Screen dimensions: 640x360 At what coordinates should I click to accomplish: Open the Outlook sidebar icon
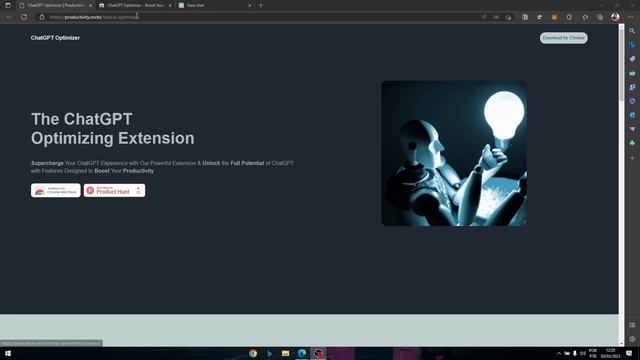click(x=632, y=116)
